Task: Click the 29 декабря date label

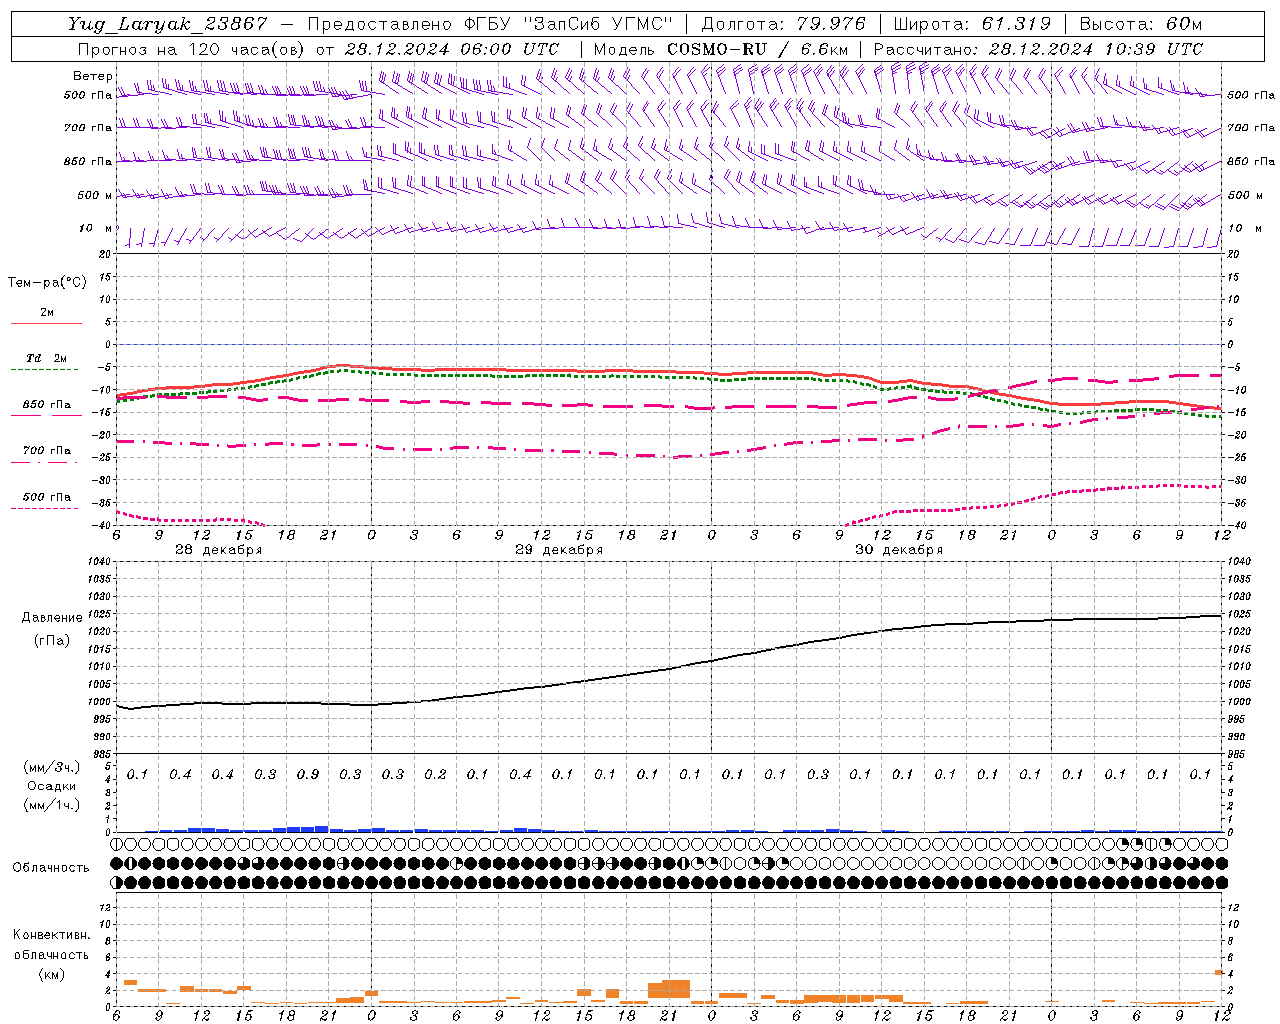Action: coord(559,550)
